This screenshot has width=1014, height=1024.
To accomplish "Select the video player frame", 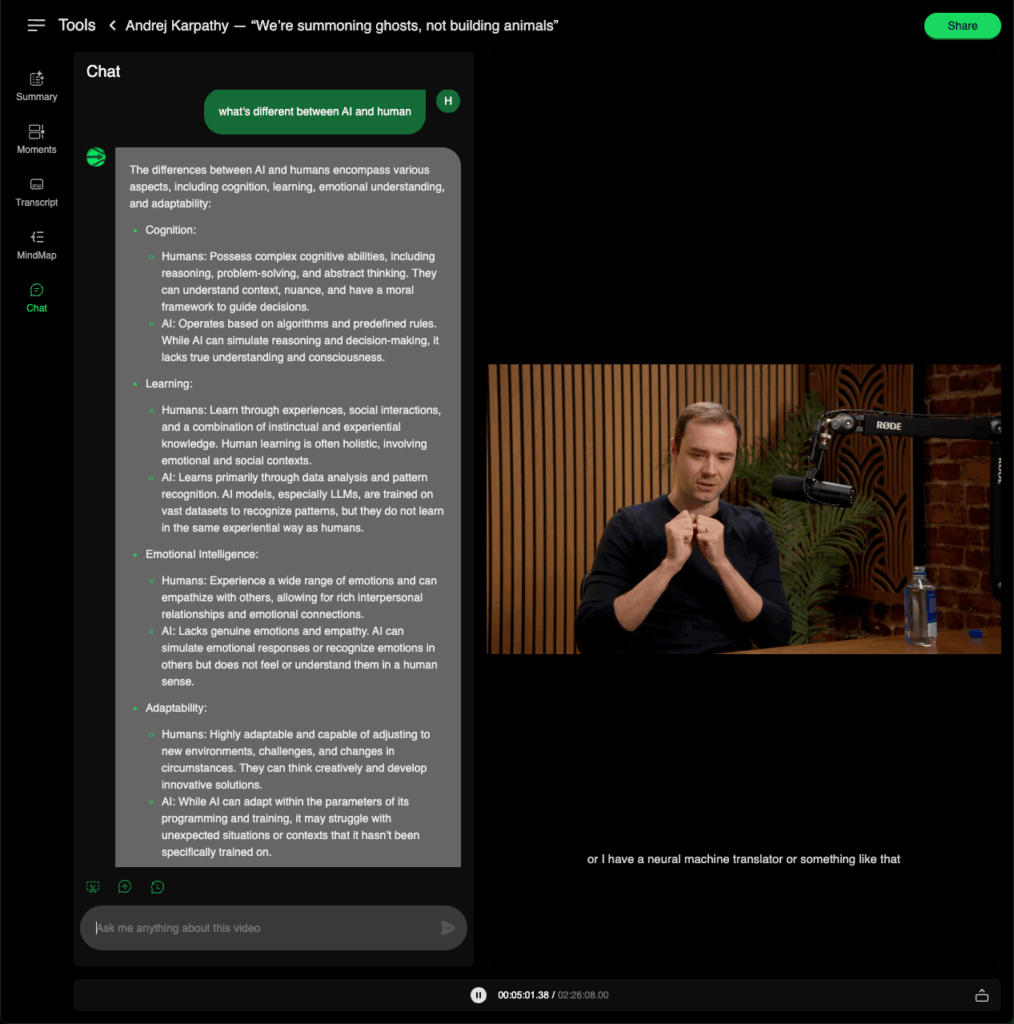I will [744, 508].
